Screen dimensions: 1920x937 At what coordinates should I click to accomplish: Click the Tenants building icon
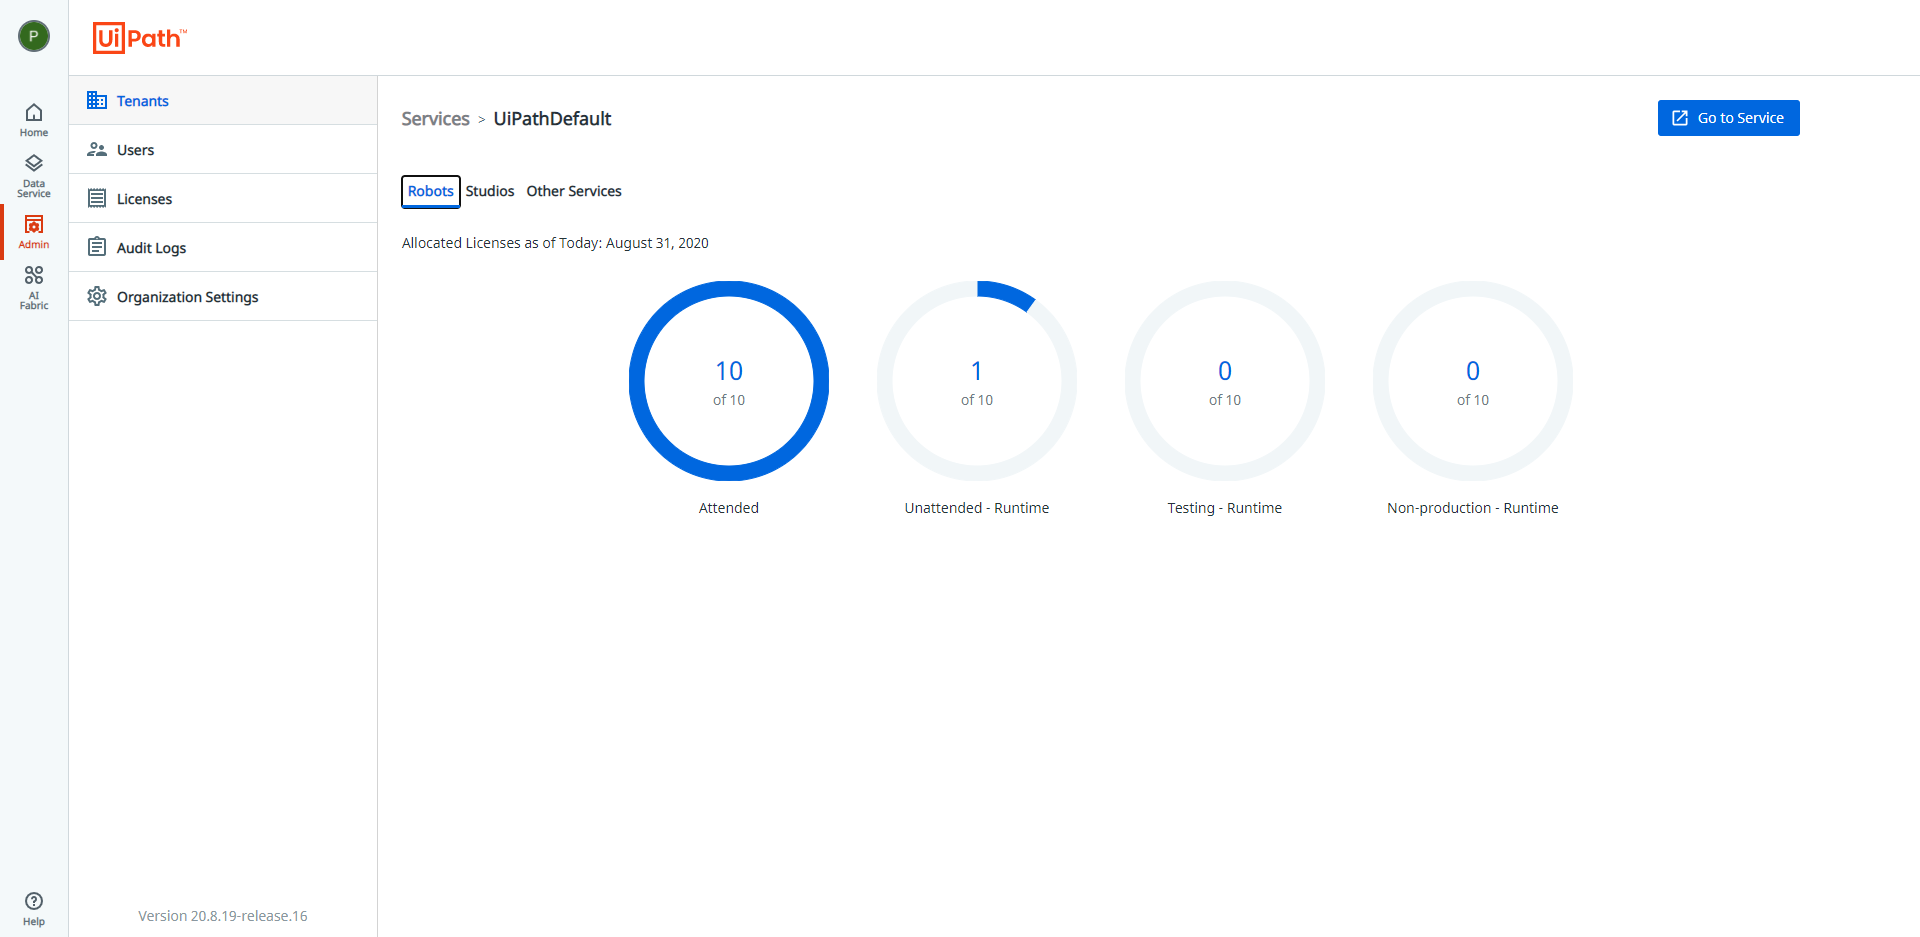coord(97,100)
